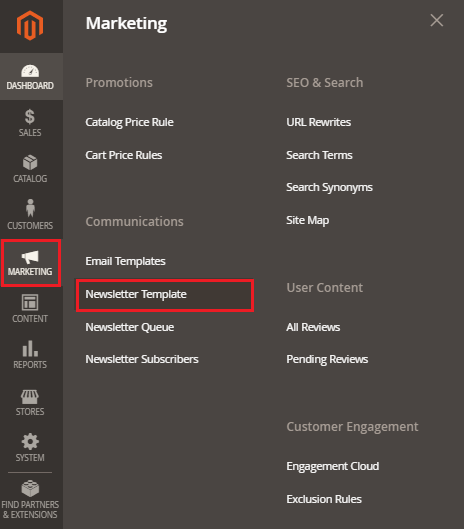The image size is (464, 529).
Task: Choose the Newsletter Template menu item
Action: pos(165,295)
